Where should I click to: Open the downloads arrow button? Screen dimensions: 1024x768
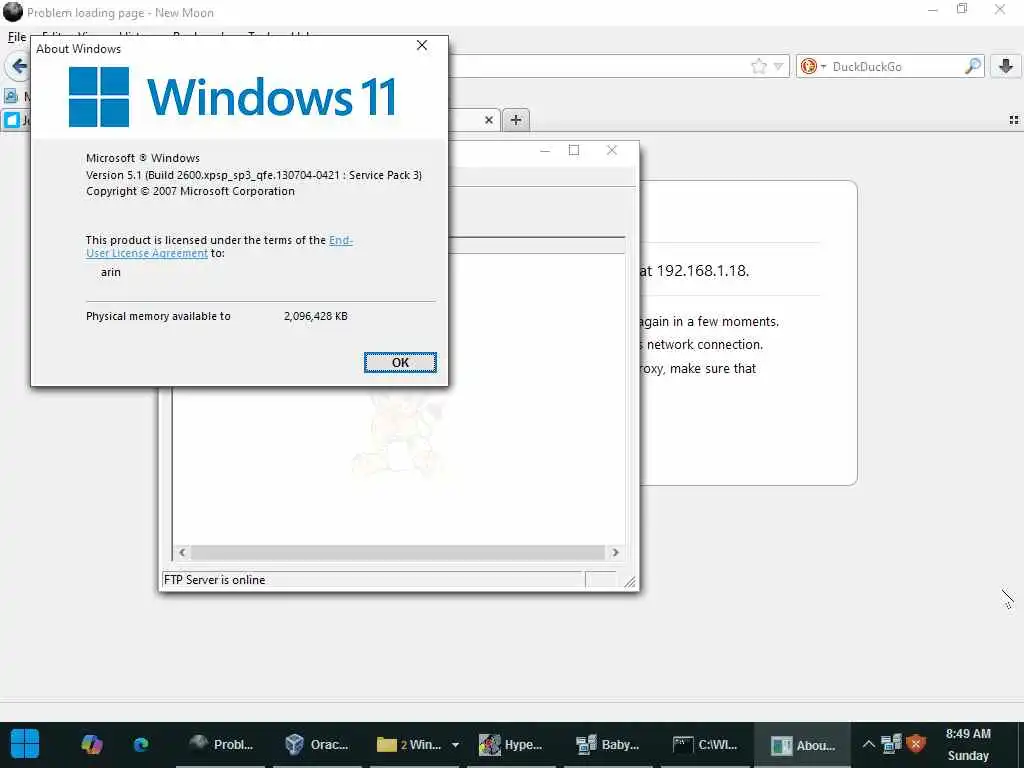pyautogui.click(x=1006, y=66)
